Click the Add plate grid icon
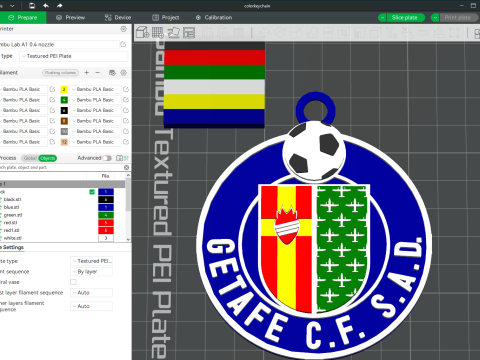Screen dimensions: 480x360 [x=158, y=32]
